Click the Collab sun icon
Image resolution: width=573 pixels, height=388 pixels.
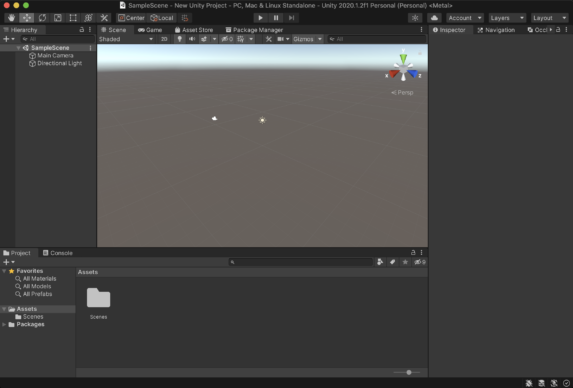tap(415, 18)
